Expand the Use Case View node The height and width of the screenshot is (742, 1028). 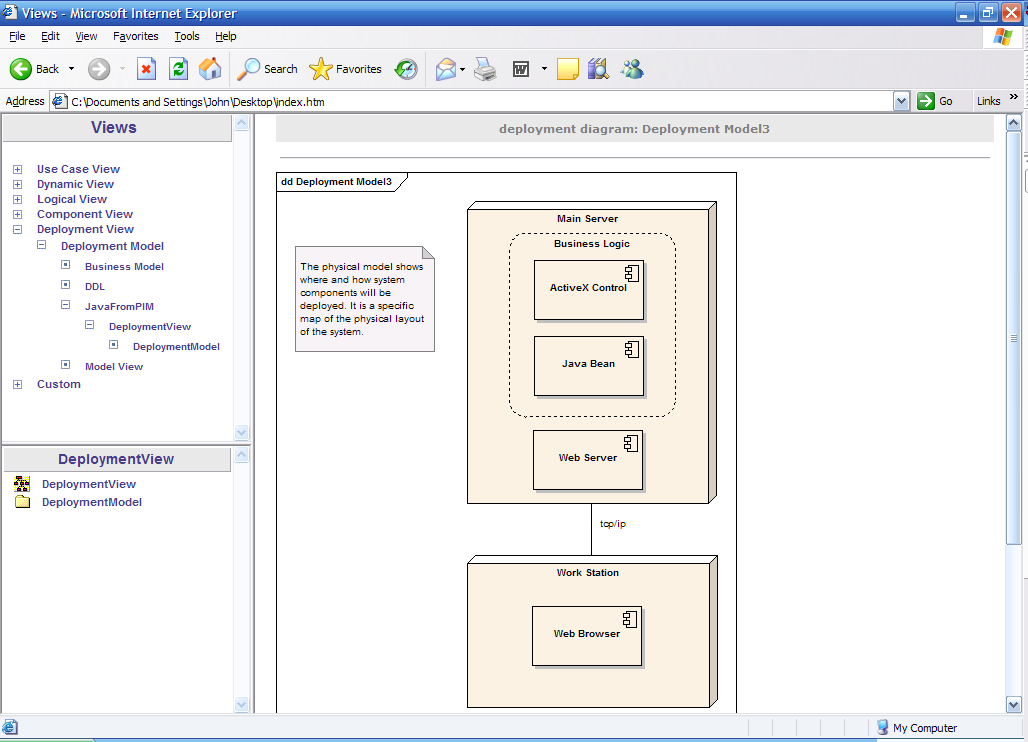point(18,169)
